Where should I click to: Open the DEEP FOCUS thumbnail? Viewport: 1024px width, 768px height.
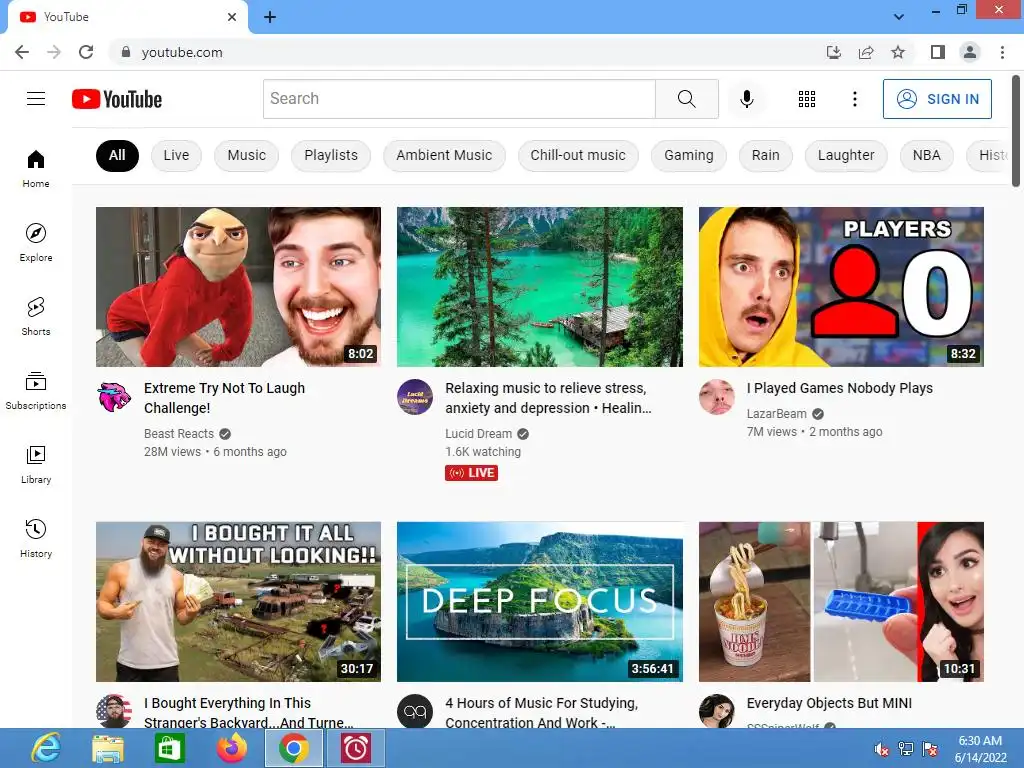[x=539, y=601]
